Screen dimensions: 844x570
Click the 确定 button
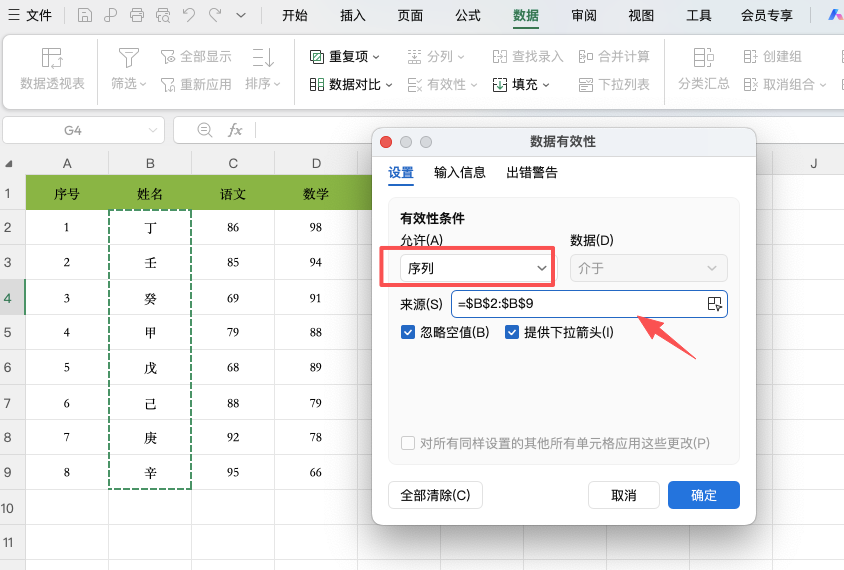click(704, 495)
